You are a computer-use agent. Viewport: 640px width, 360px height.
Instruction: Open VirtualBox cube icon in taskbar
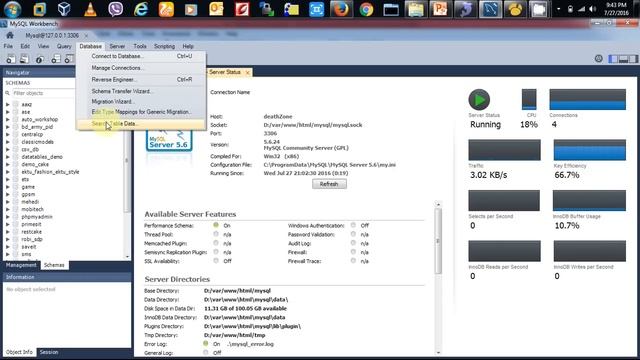[64, 9]
